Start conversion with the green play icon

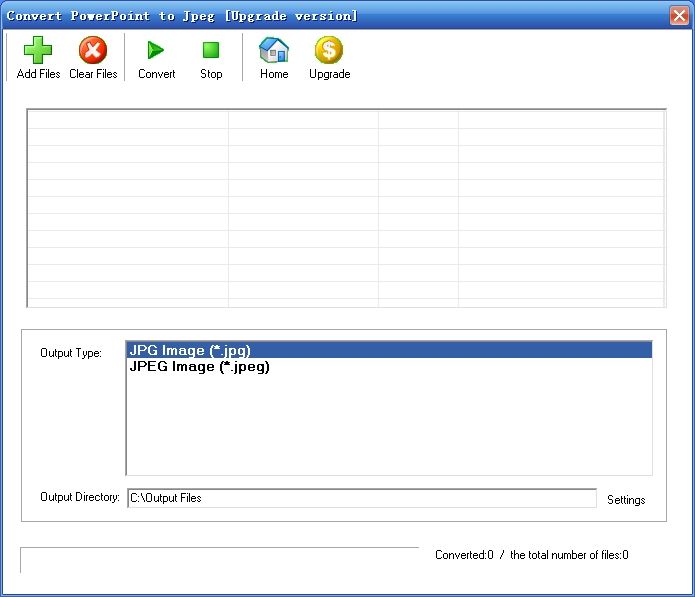point(156,51)
